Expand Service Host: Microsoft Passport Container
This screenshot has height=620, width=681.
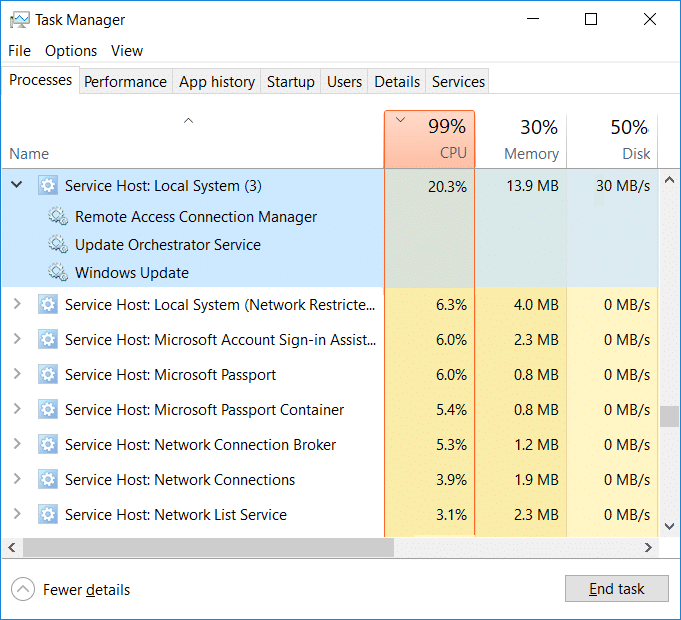click(x=16, y=410)
